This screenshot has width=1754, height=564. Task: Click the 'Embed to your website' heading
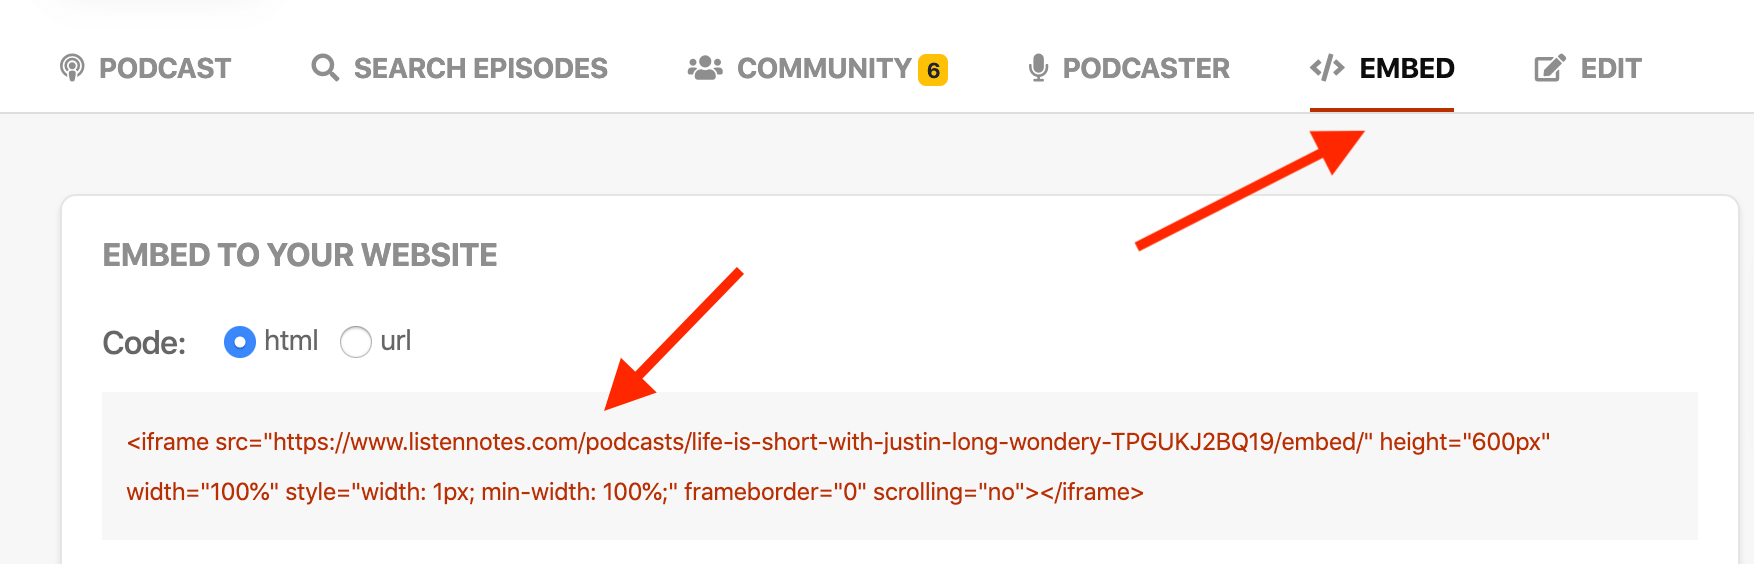click(300, 255)
